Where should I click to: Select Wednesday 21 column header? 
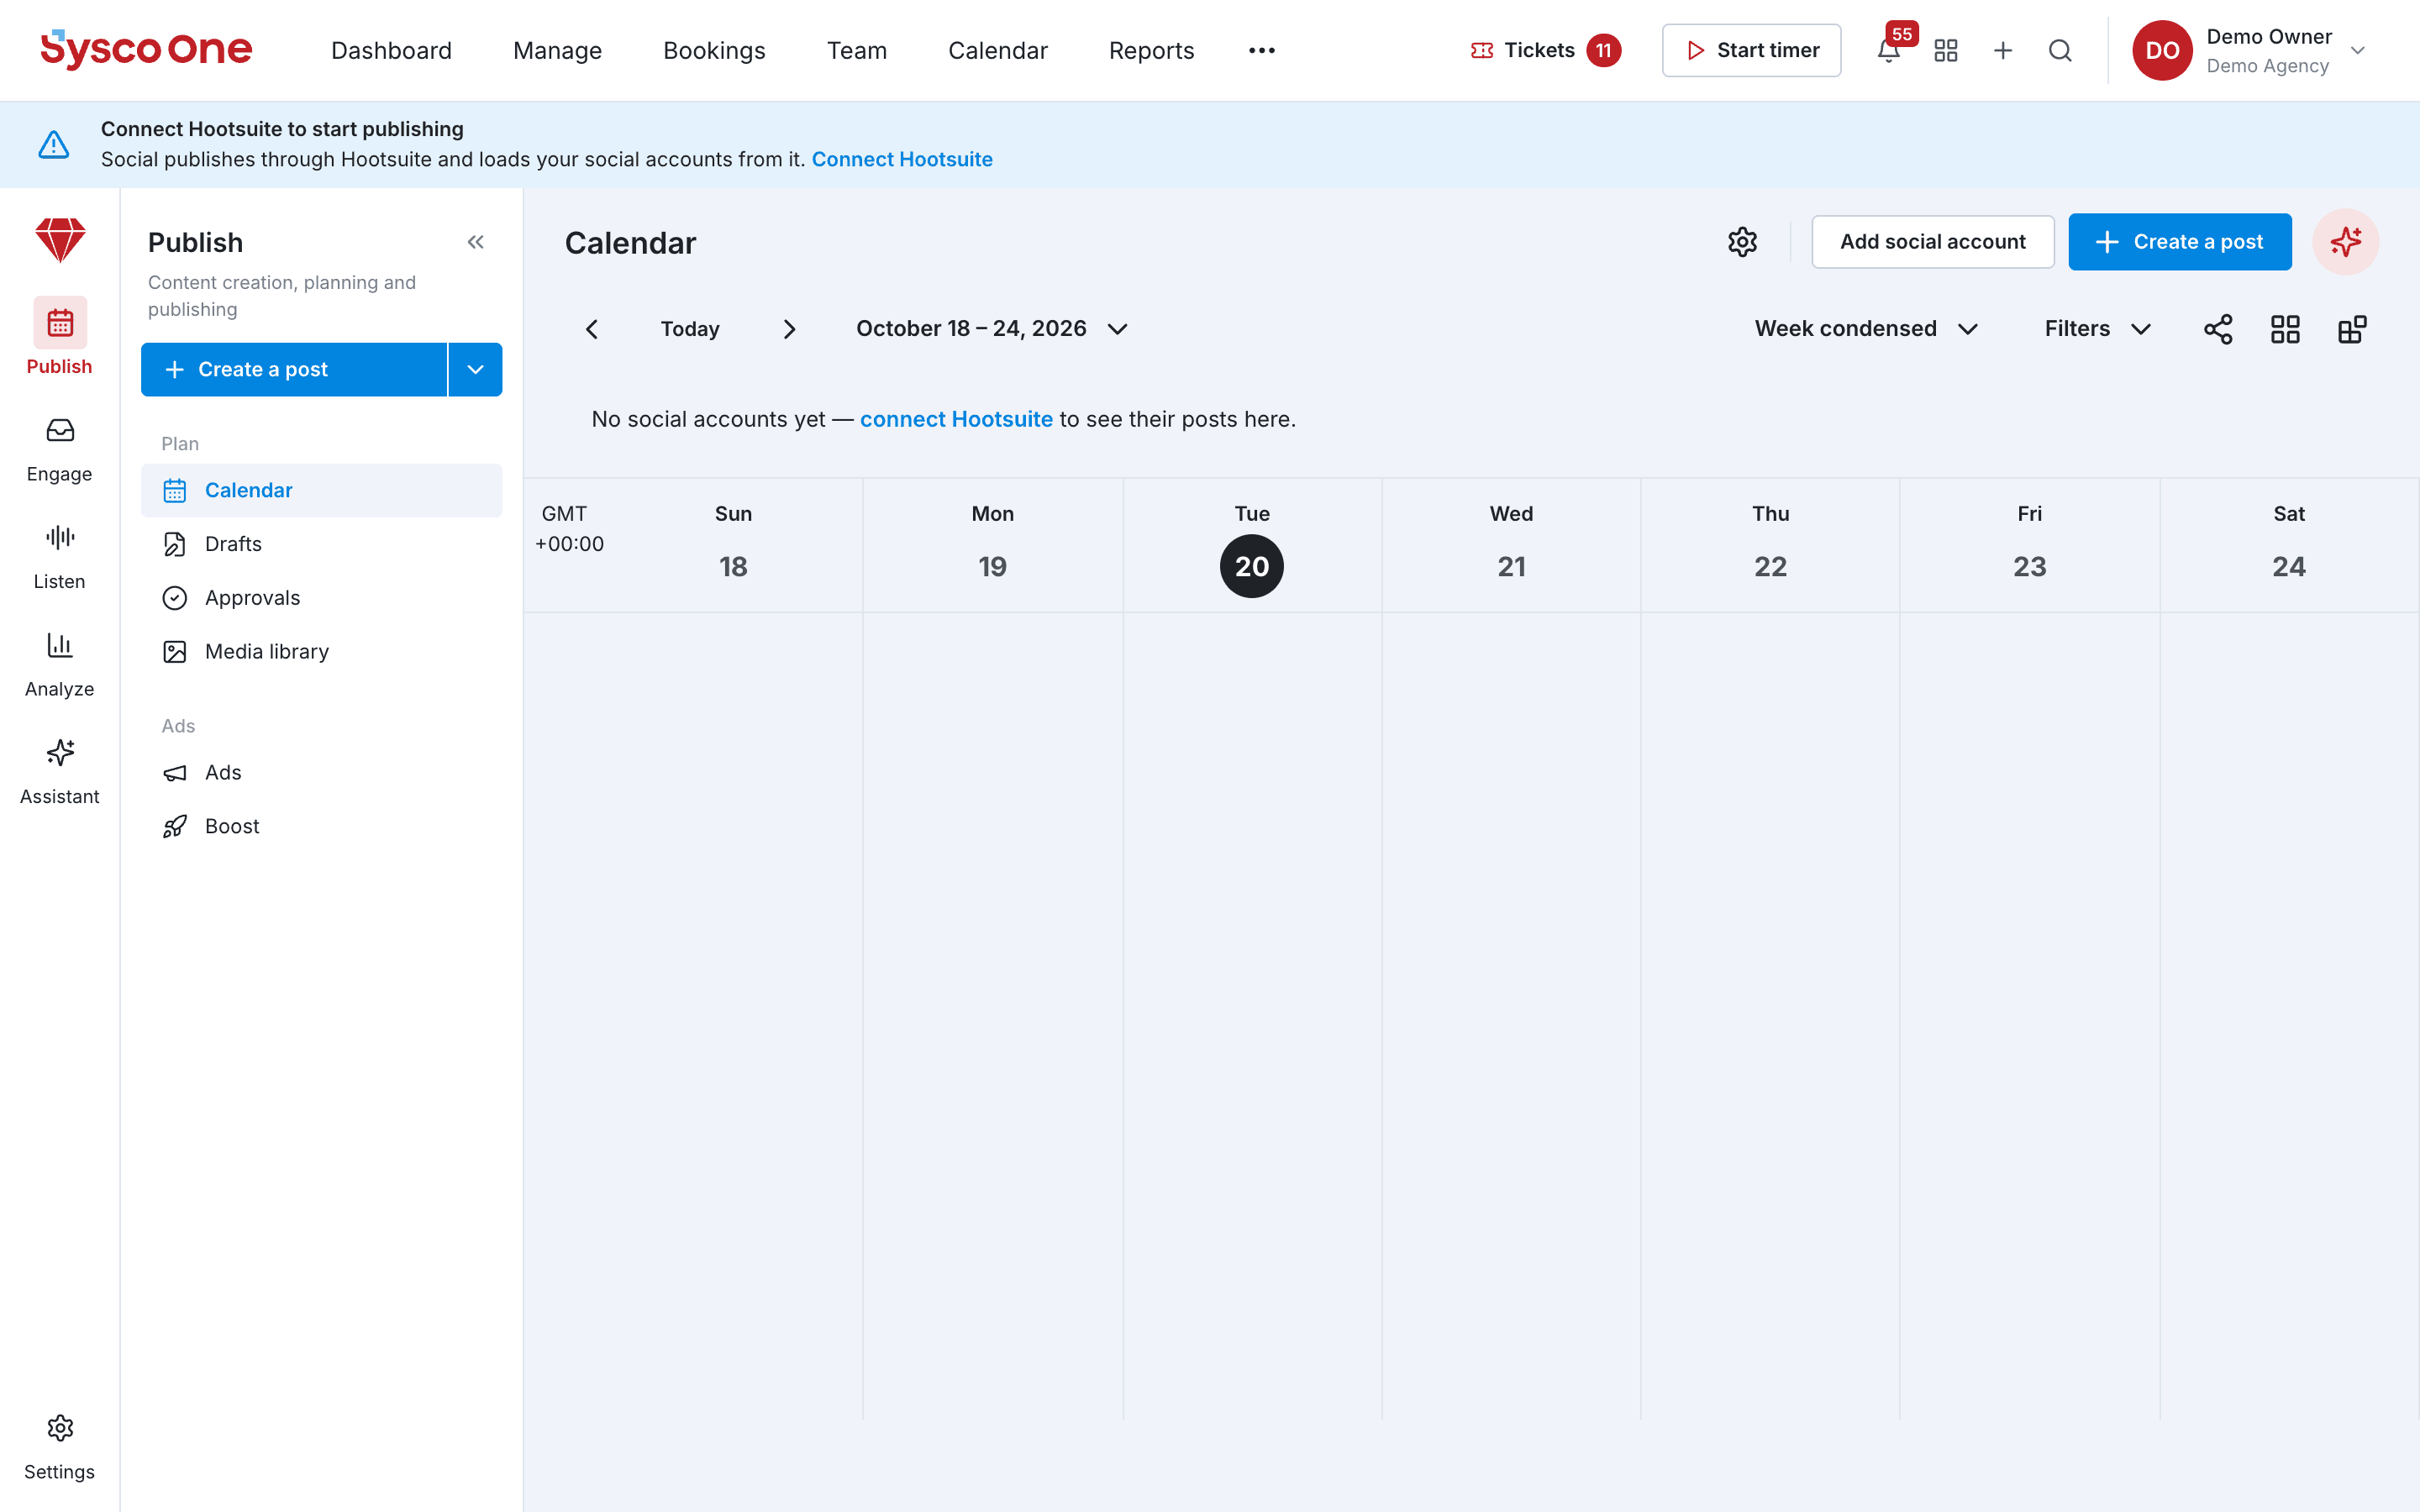[1511, 545]
